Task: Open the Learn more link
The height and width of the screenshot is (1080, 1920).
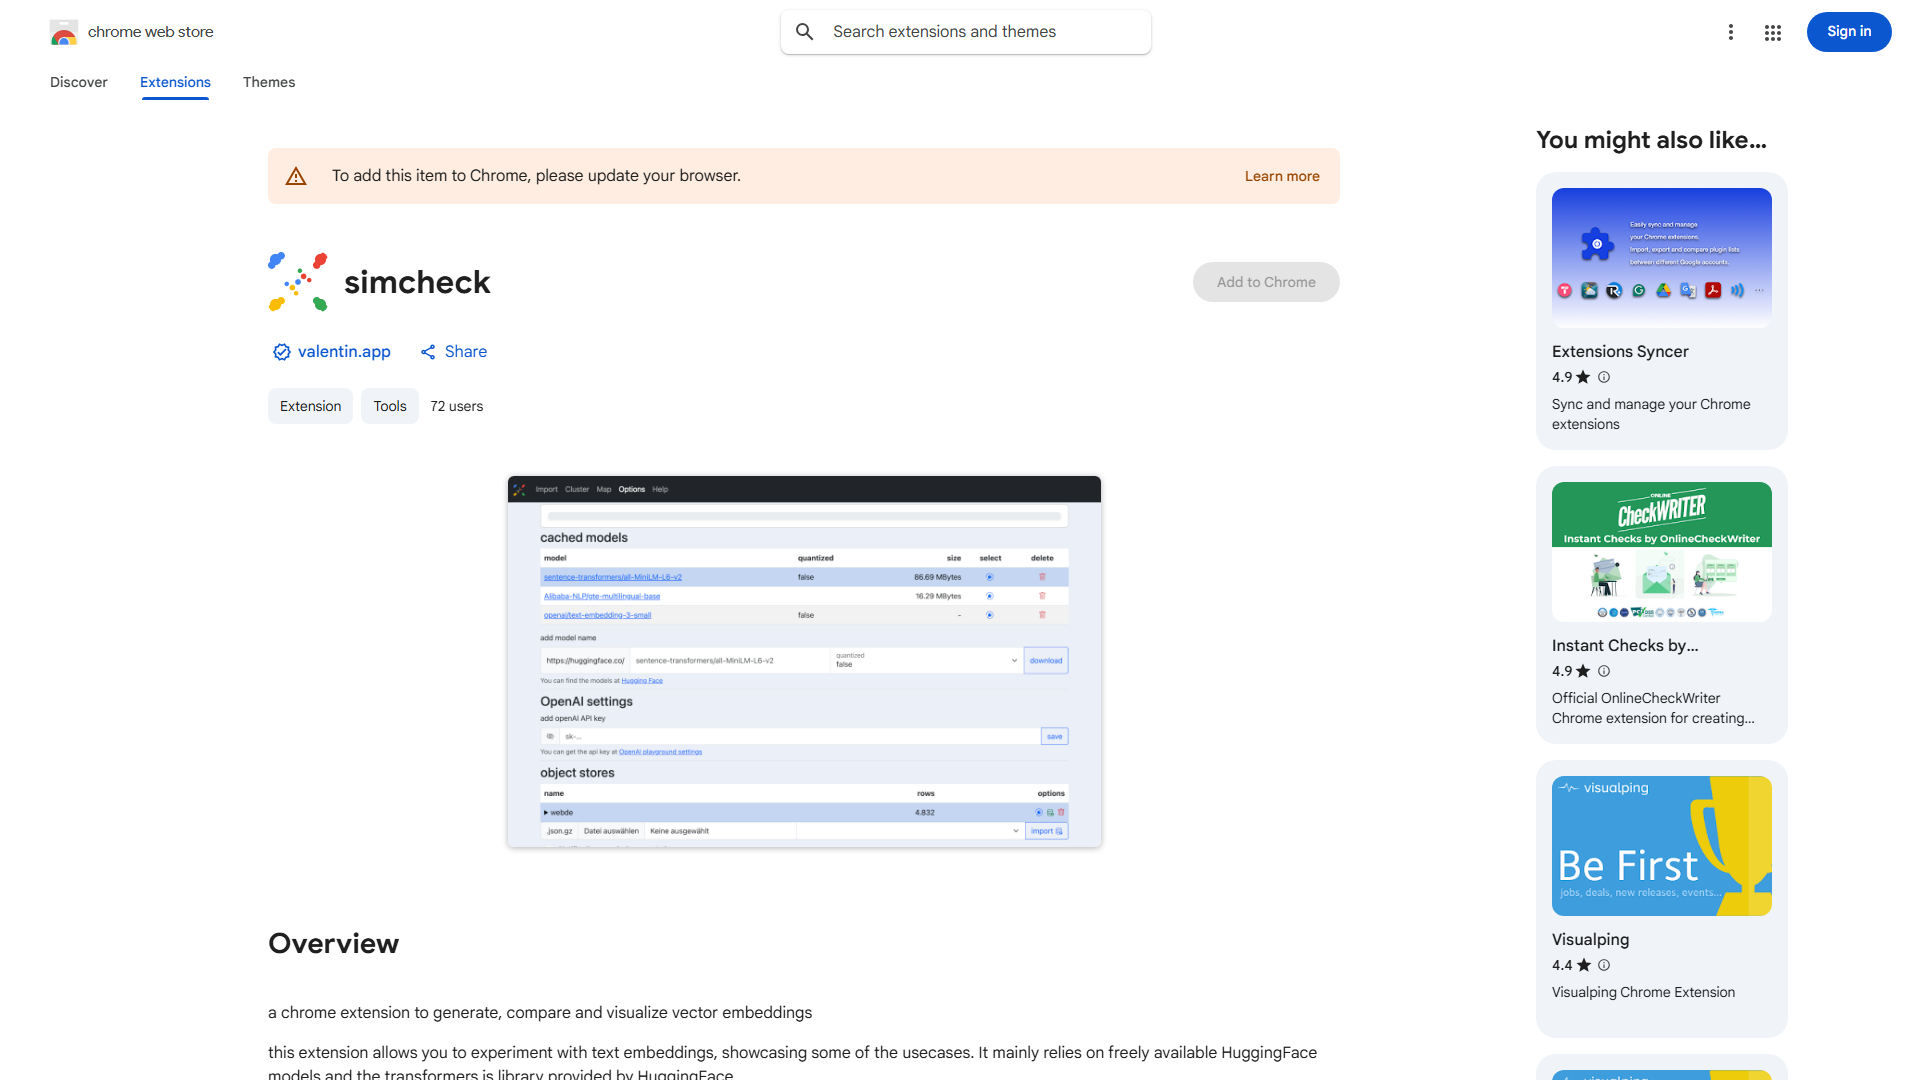Action: (1282, 176)
